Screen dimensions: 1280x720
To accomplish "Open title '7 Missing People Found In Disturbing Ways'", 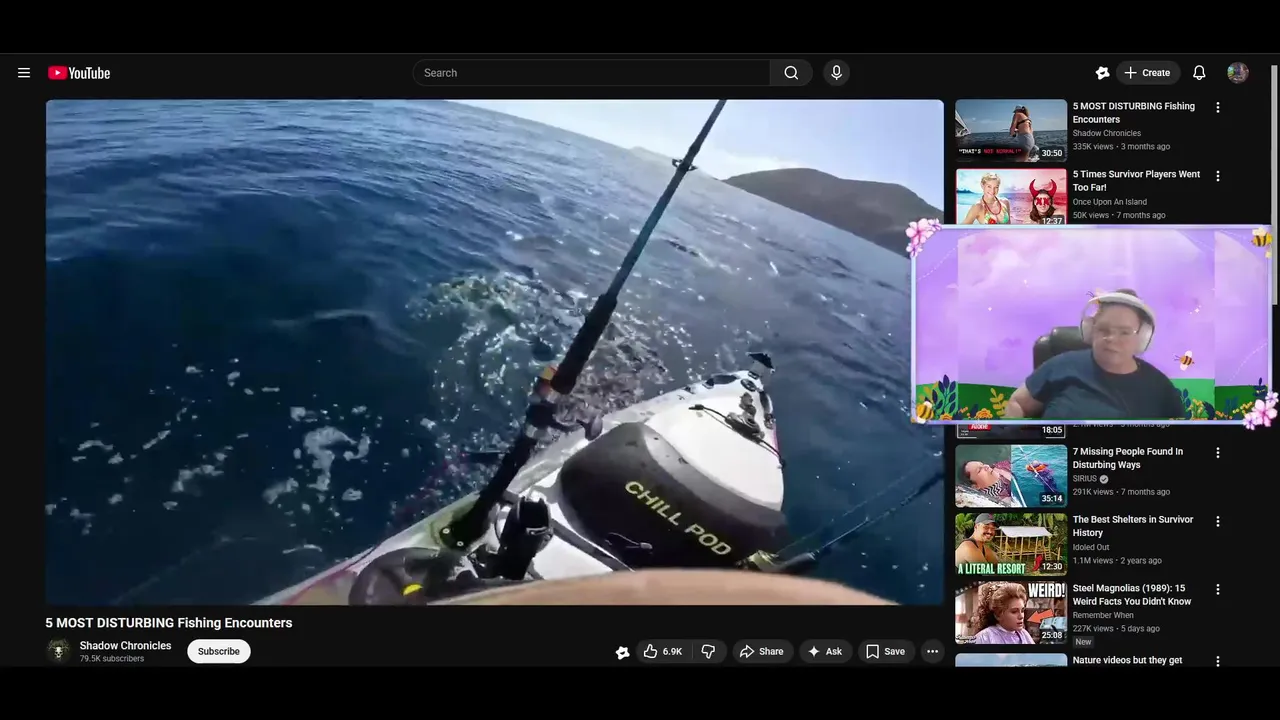I will point(1128,458).
